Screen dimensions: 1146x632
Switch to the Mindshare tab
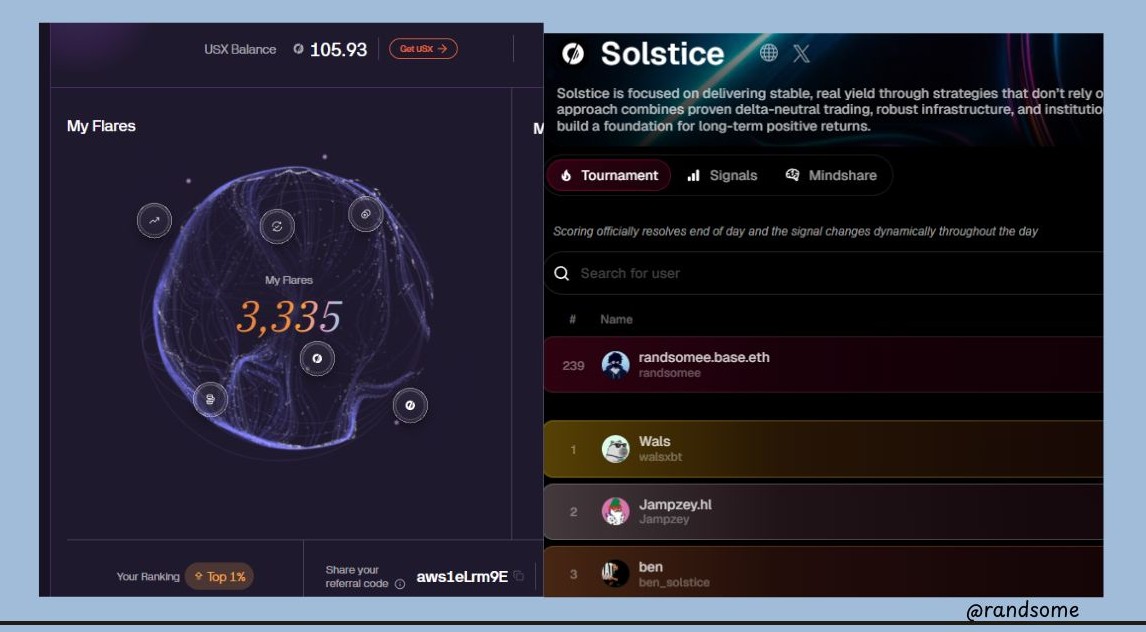[831, 175]
